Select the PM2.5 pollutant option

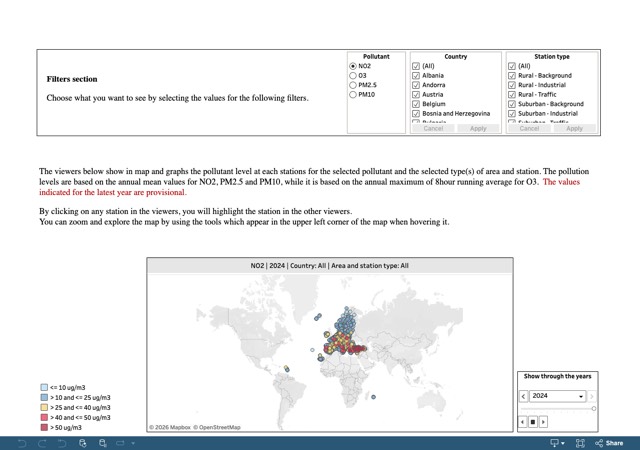pos(353,85)
